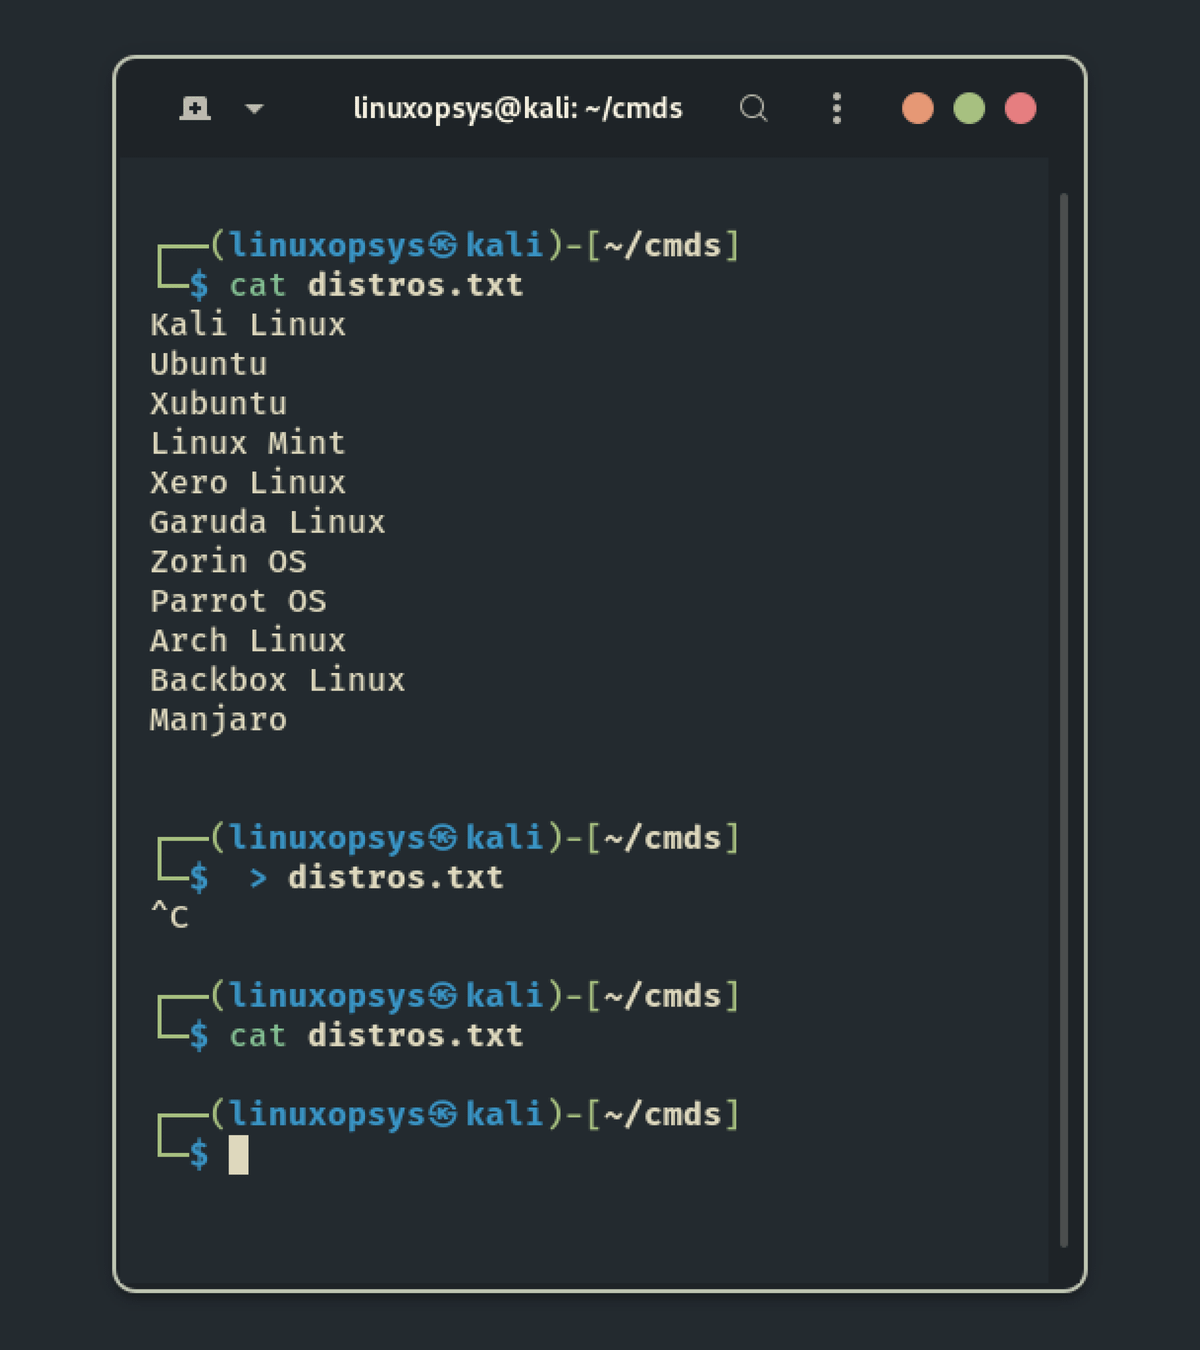
Task: Close terminal with the red circle
Action: pyautogui.click(x=1020, y=108)
